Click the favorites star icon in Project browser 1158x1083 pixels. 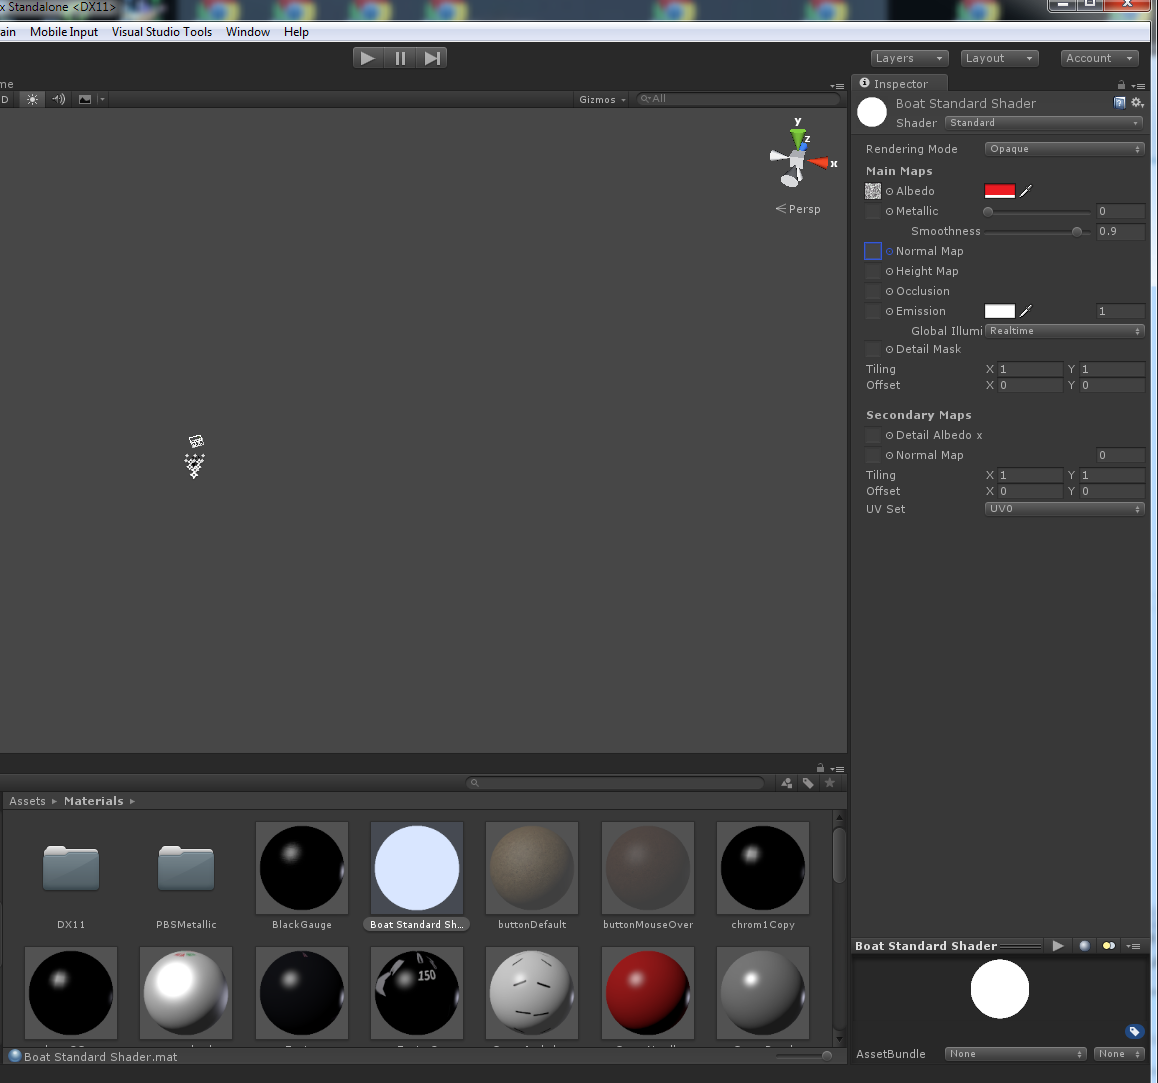830,783
